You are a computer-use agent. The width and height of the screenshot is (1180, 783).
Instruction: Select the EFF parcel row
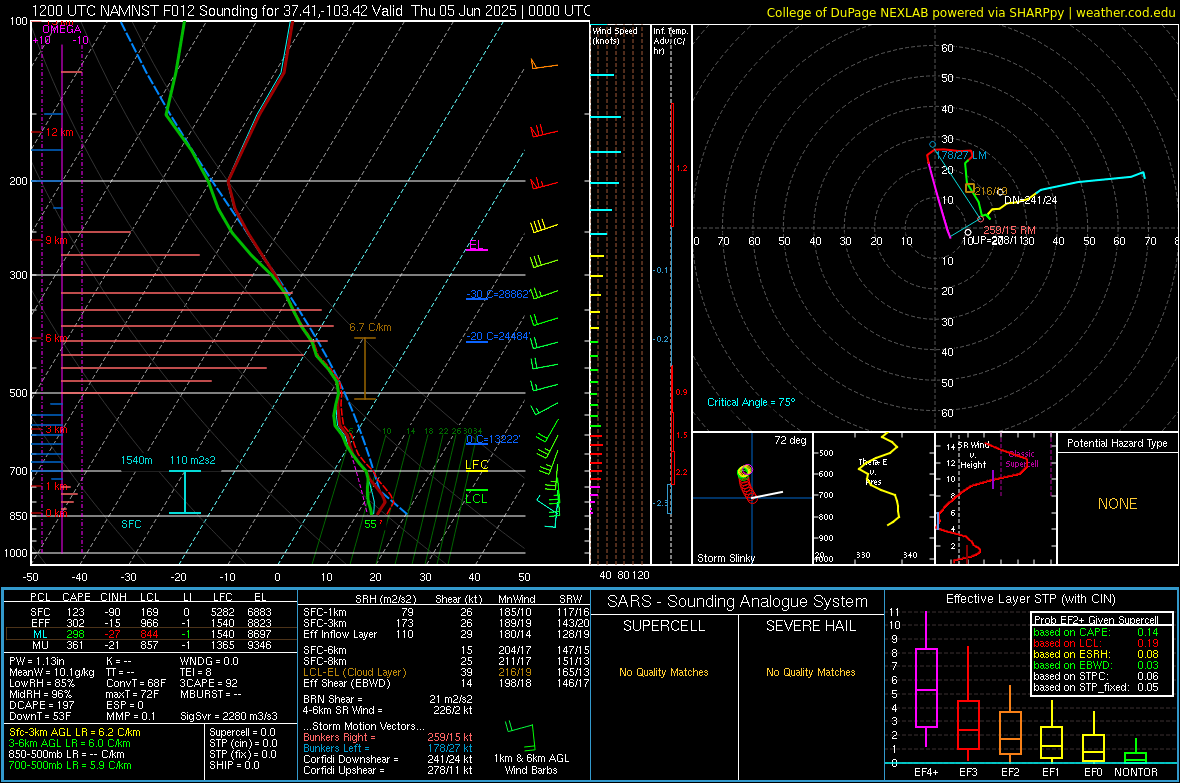click(151, 623)
